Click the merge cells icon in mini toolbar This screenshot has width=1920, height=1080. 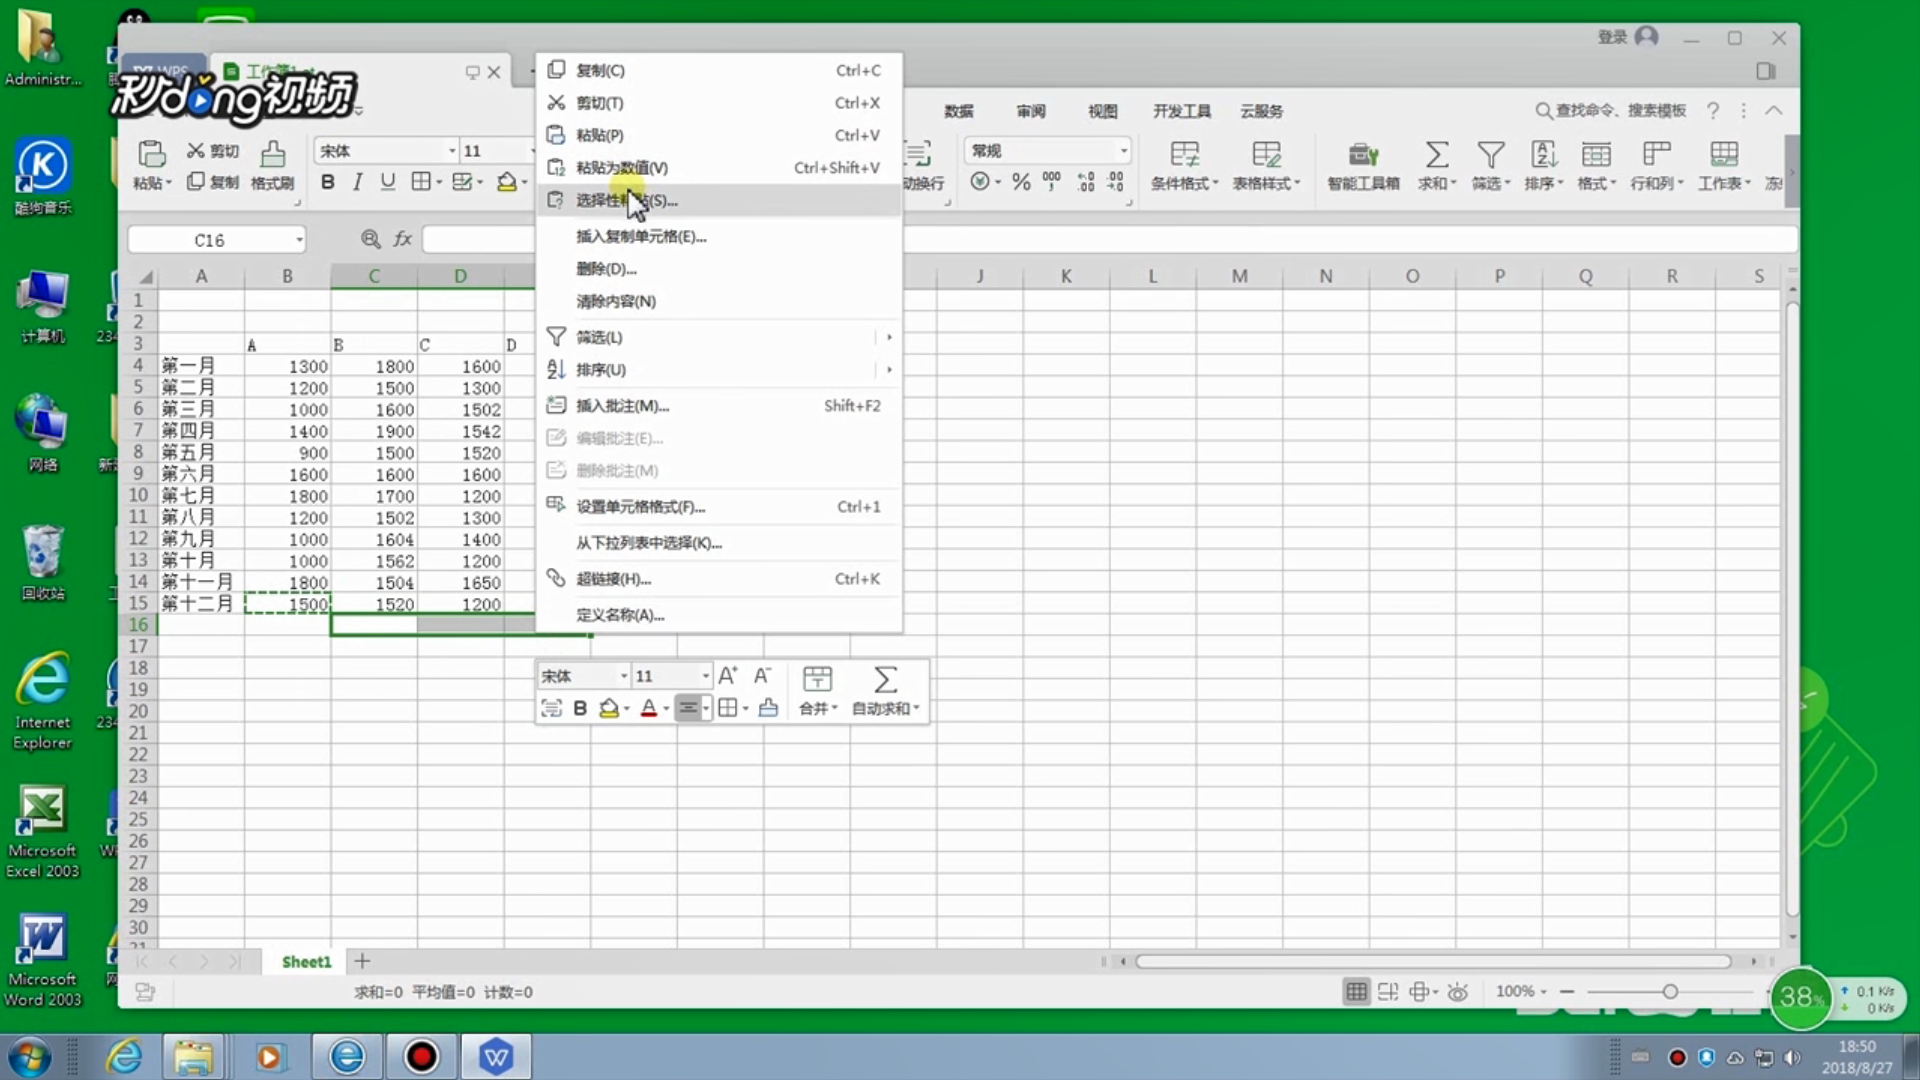click(817, 680)
